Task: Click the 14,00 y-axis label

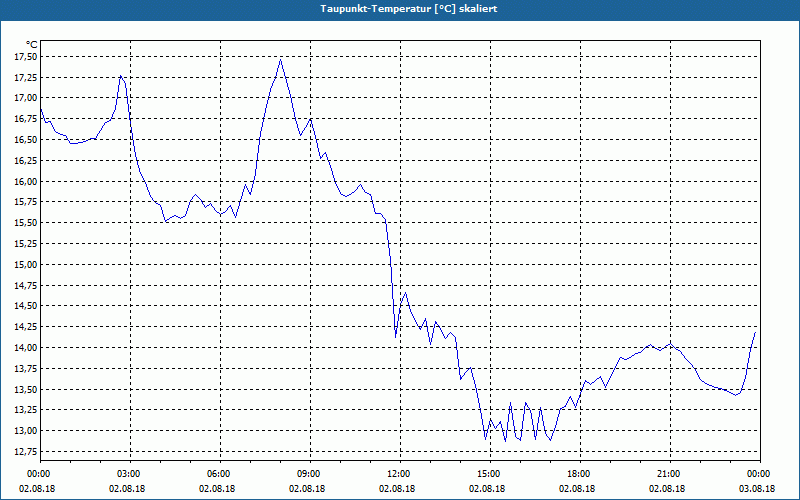Action: 25,348
